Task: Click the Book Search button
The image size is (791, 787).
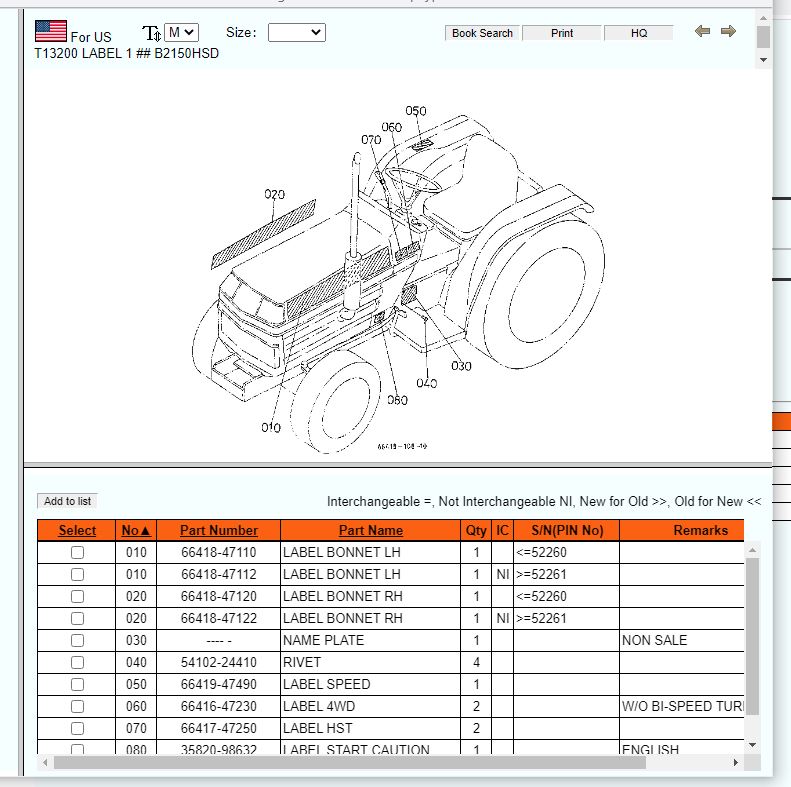Action: 482,33
